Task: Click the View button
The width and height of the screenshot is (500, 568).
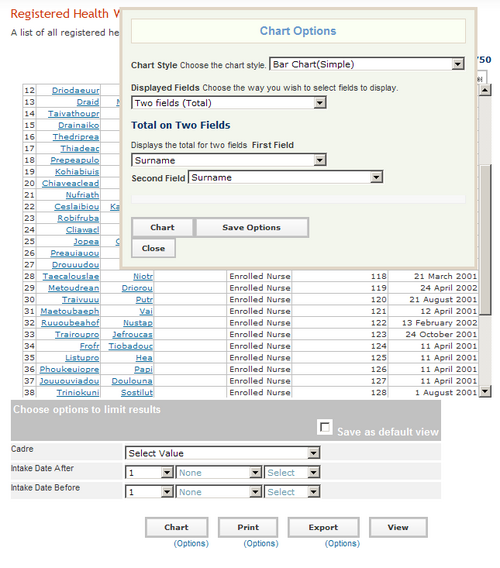Action: 398,527
